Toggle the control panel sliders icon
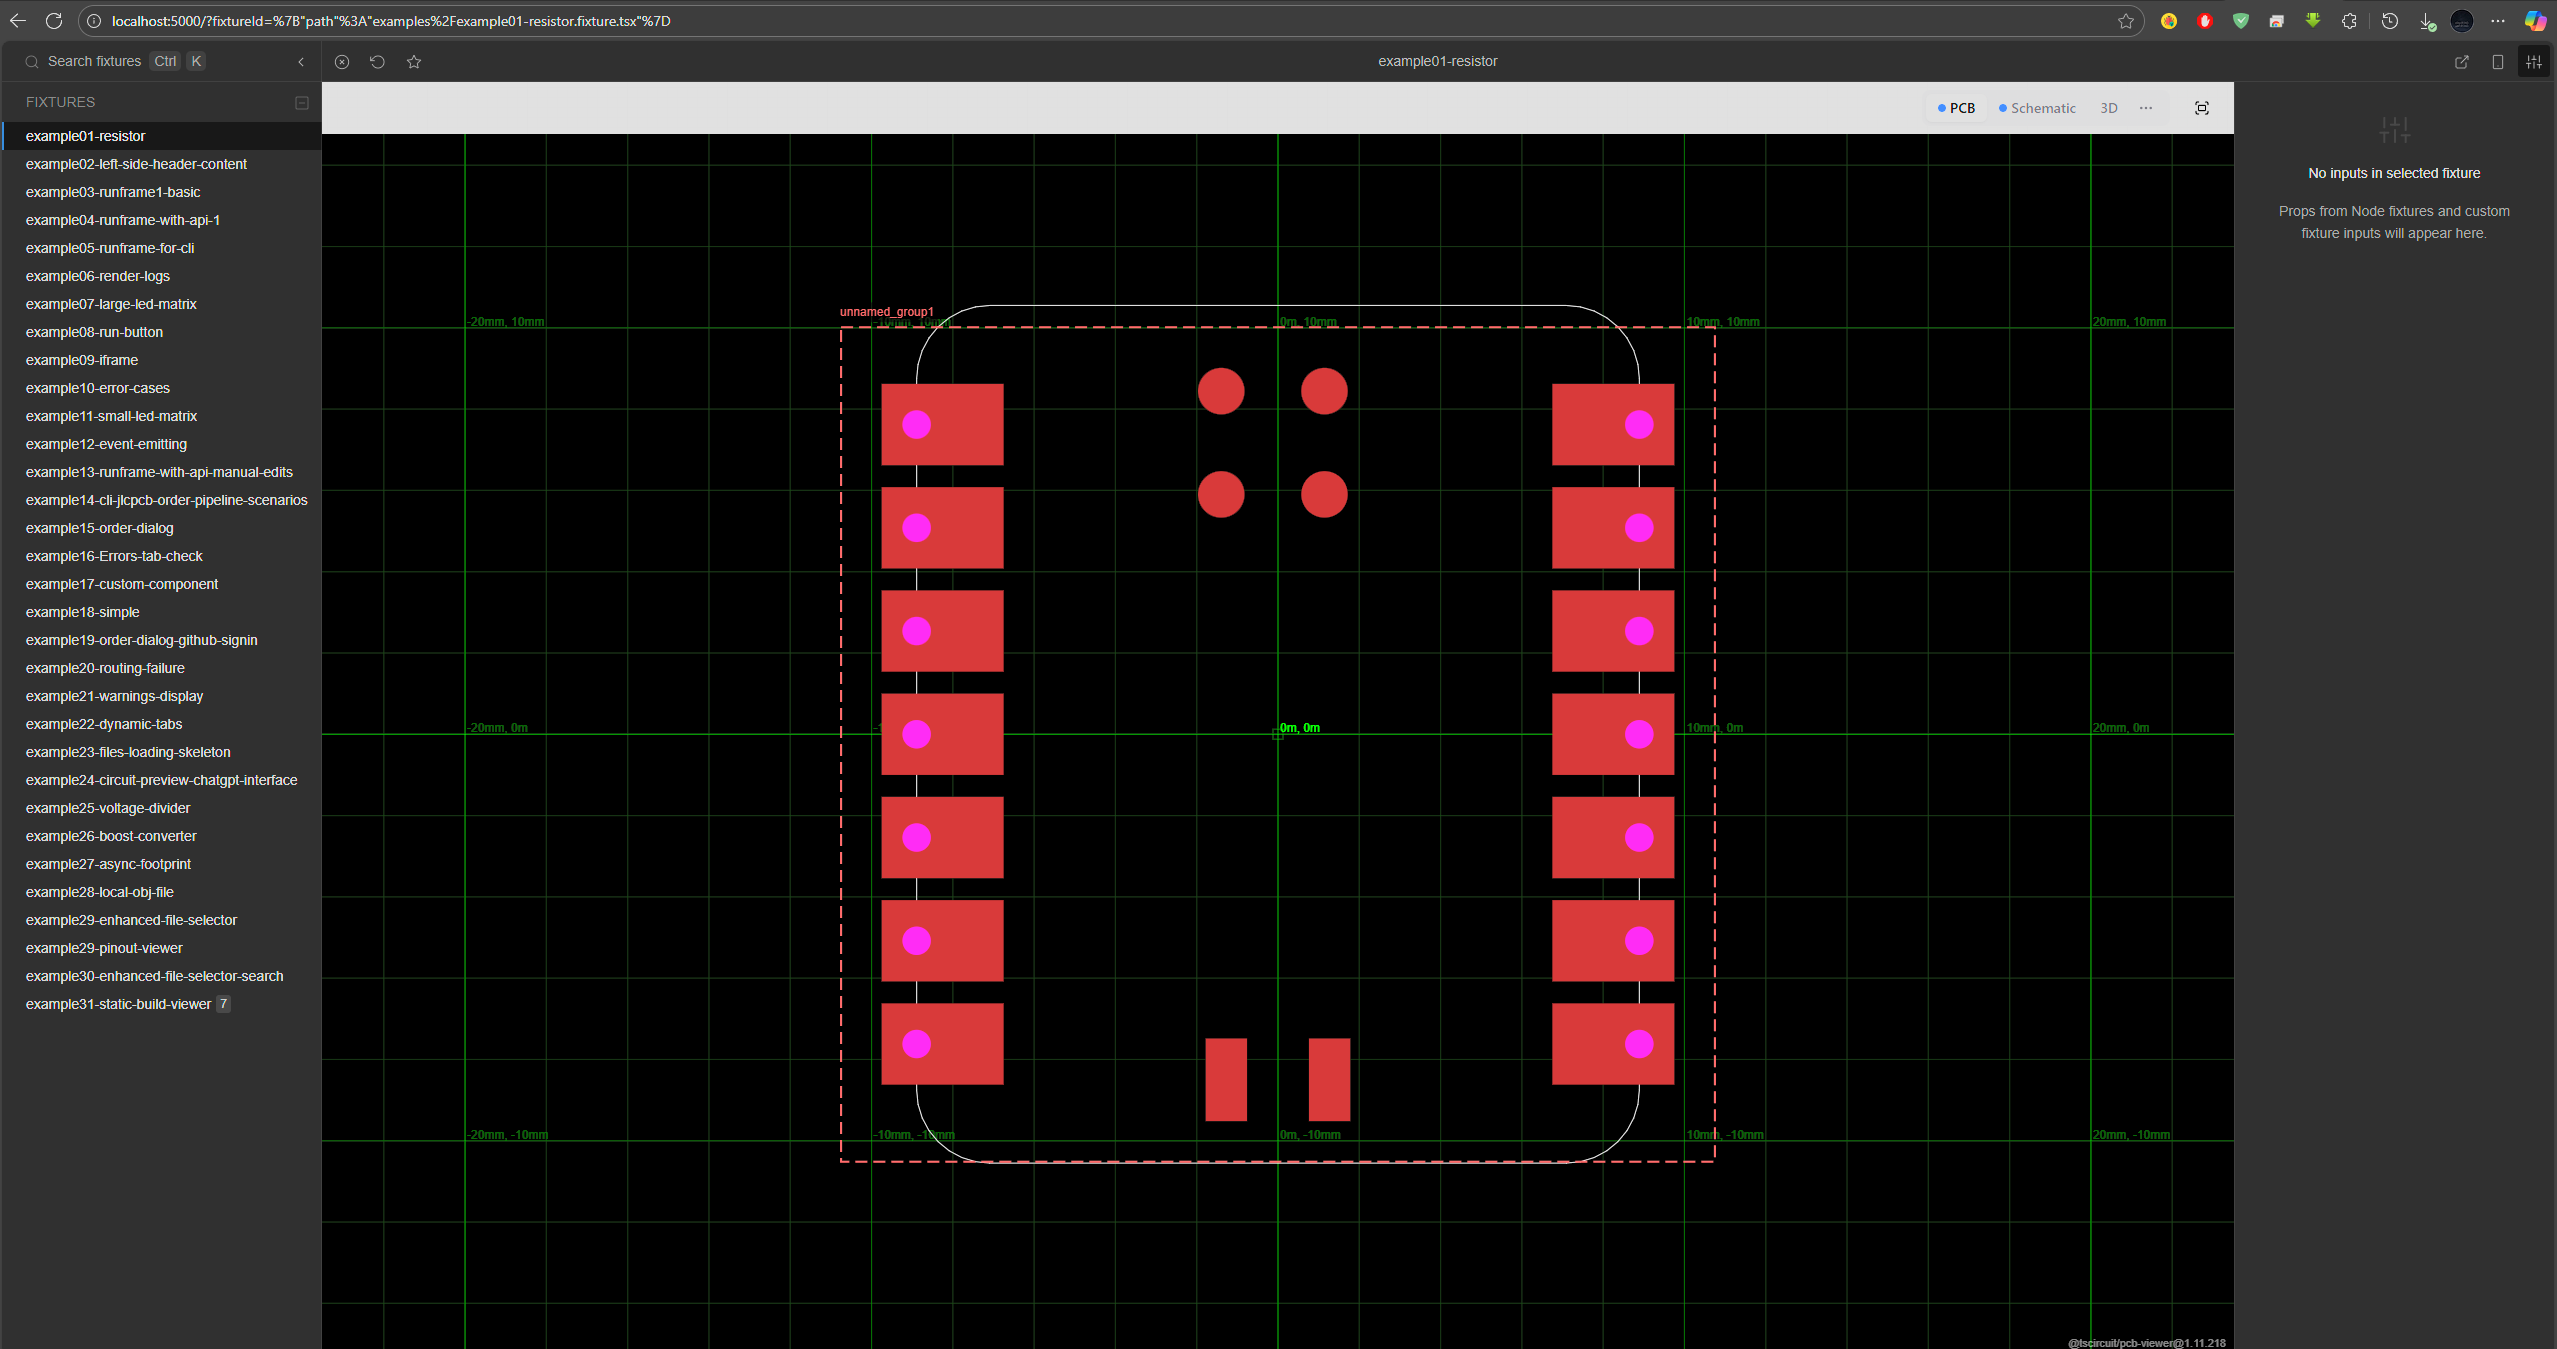The image size is (2557, 1349). [2533, 62]
